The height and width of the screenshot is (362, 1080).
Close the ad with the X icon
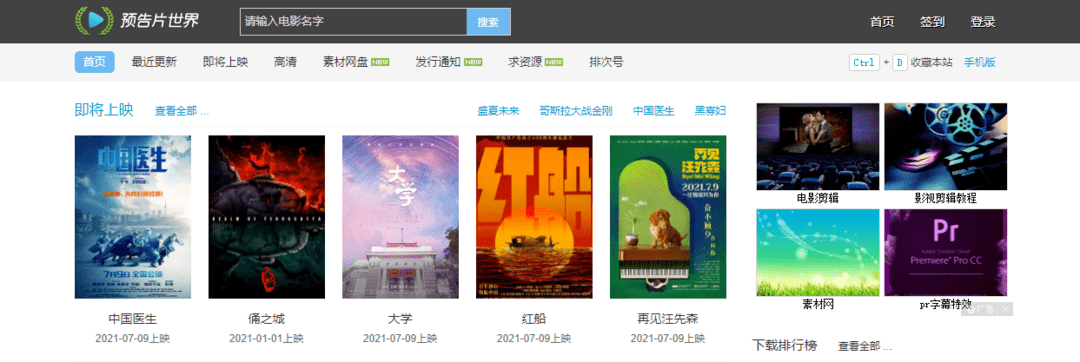coord(1006,310)
